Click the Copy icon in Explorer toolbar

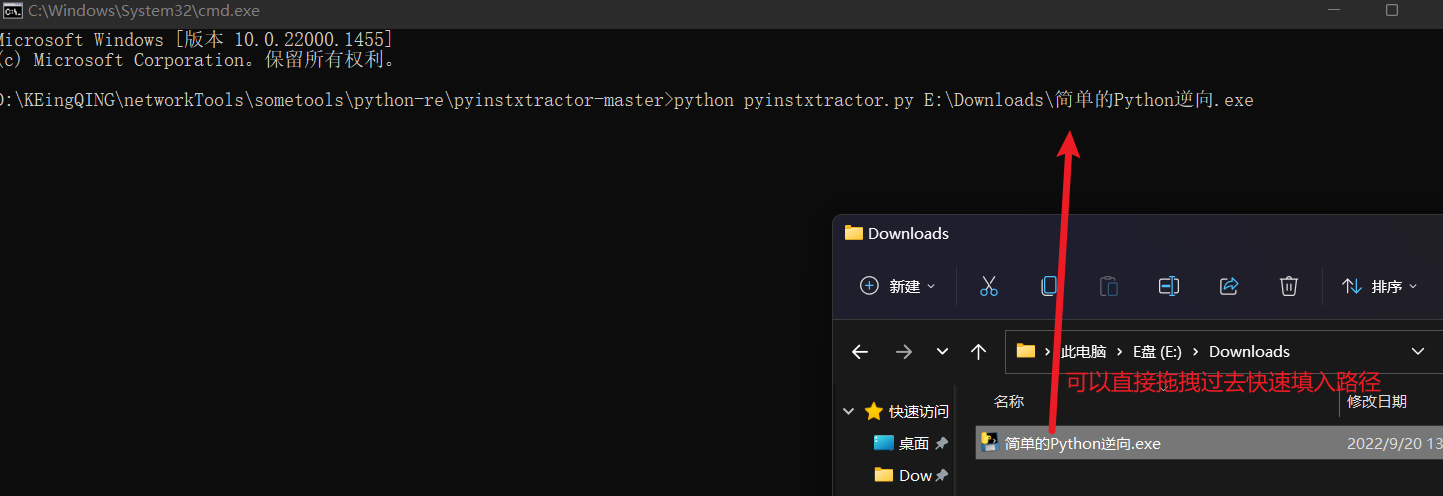(x=1049, y=286)
